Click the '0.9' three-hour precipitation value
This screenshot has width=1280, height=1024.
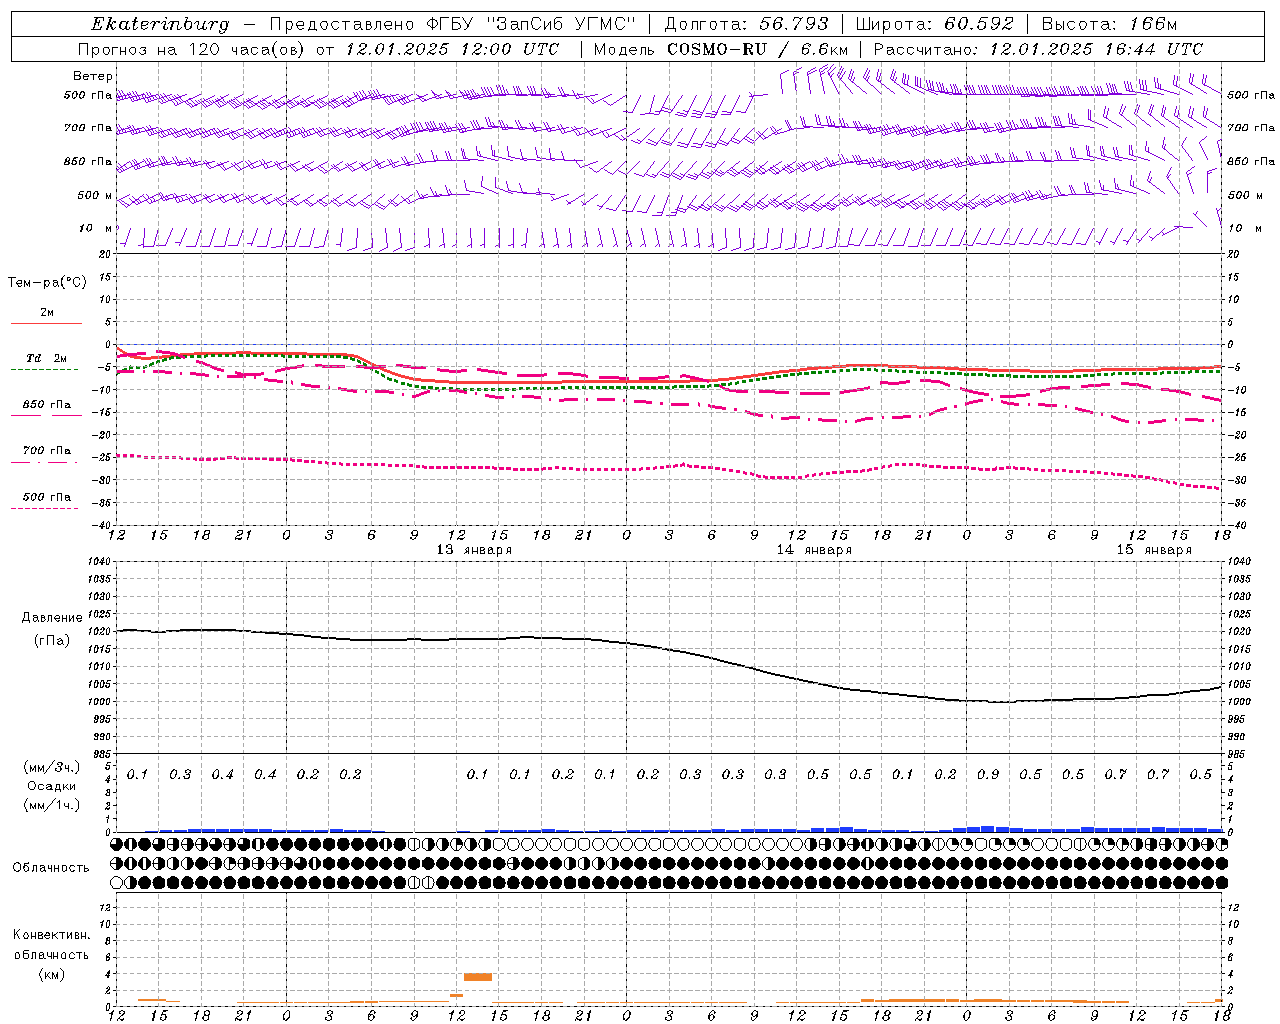coord(988,775)
